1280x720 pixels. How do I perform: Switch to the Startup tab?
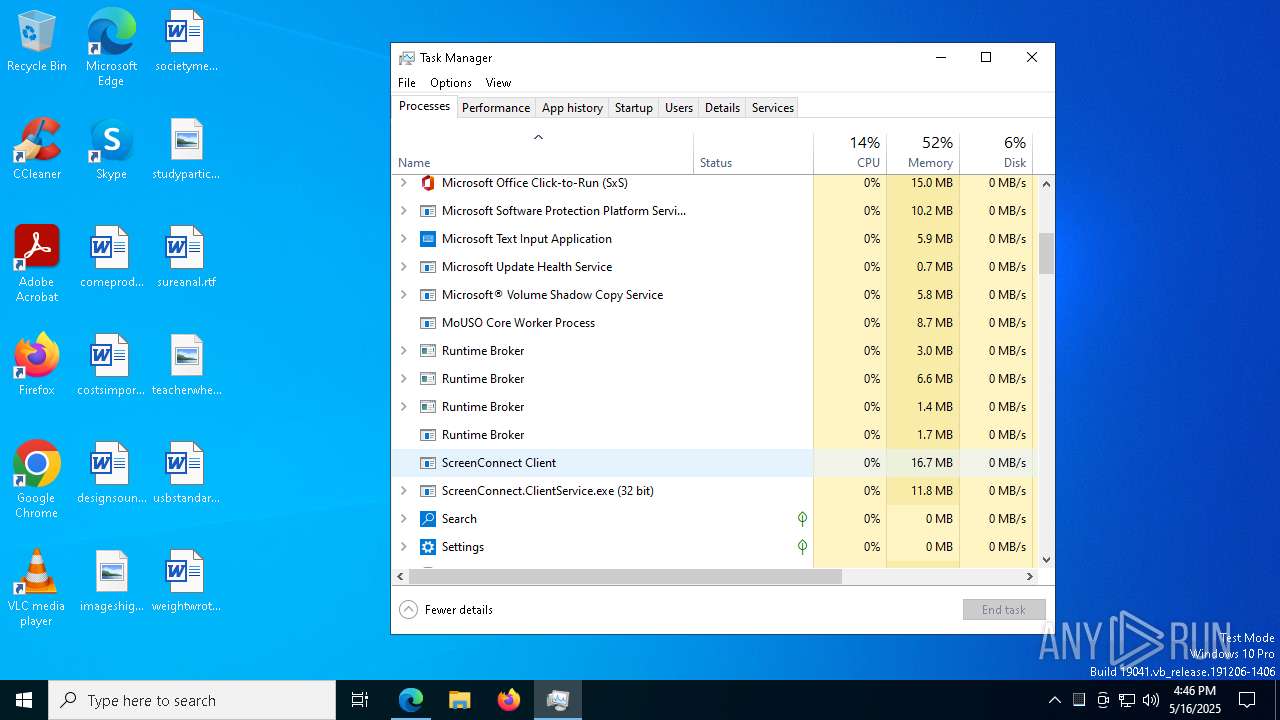(634, 108)
